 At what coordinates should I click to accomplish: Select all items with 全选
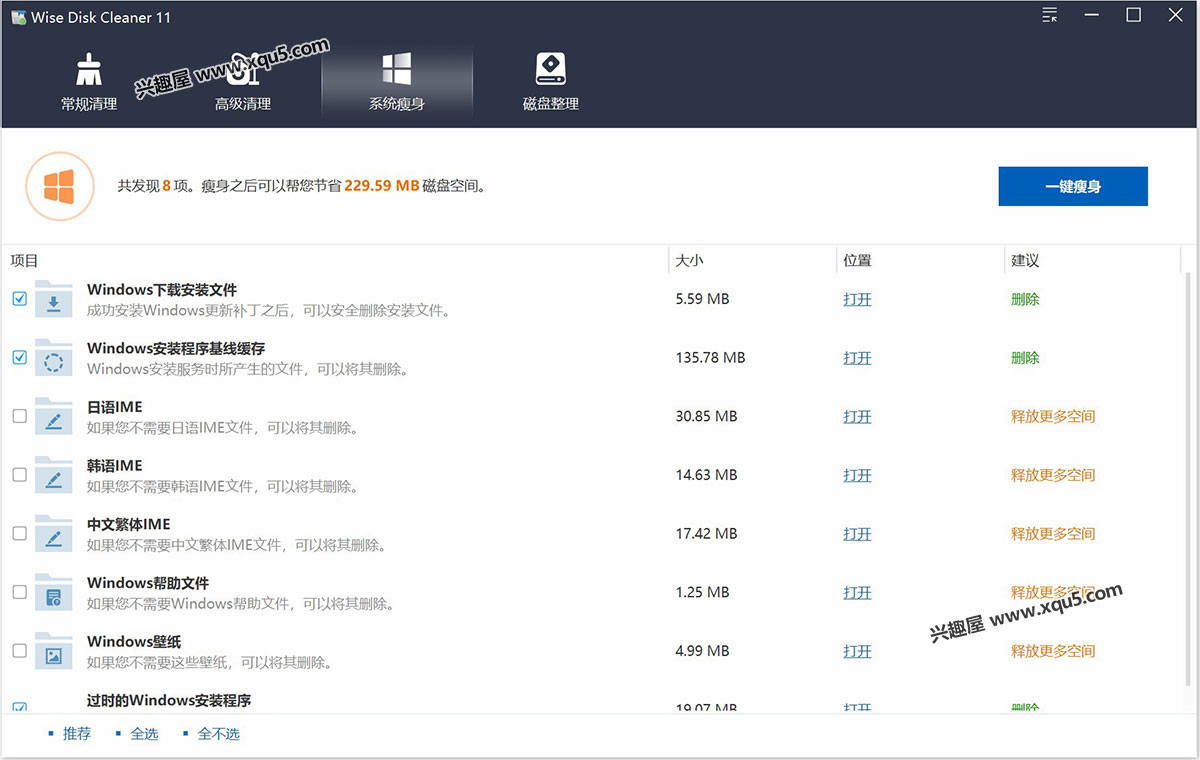[x=144, y=734]
